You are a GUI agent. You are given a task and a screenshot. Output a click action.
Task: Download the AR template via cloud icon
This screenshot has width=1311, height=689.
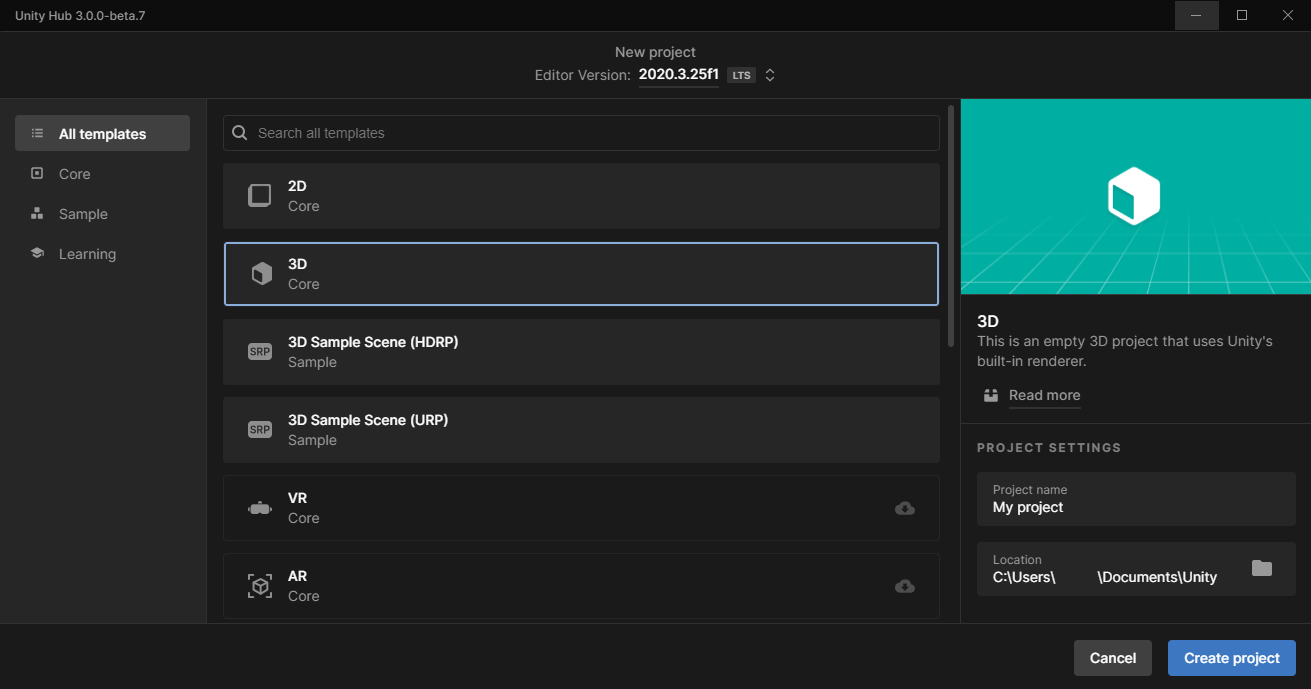pyautogui.click(x=905, y=586)
